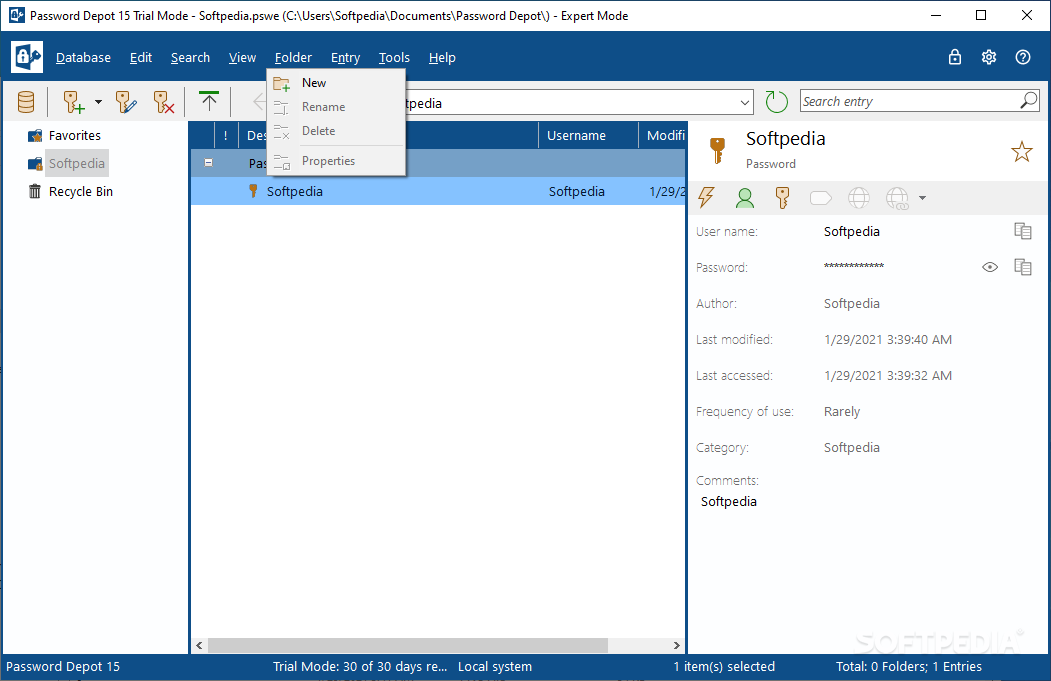Copy password via key icon in details

coord(782,198)
